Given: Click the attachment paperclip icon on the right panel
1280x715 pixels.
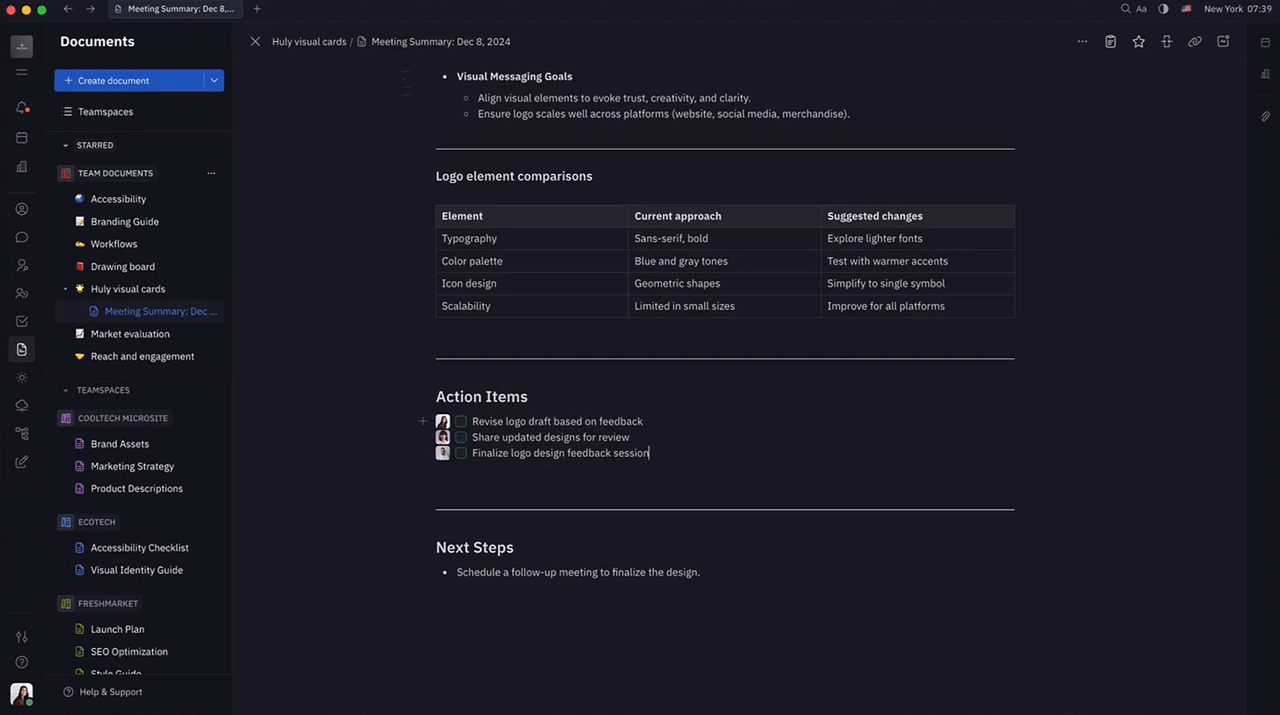Looking at the screenshot, I should [x=1265, y=117].
